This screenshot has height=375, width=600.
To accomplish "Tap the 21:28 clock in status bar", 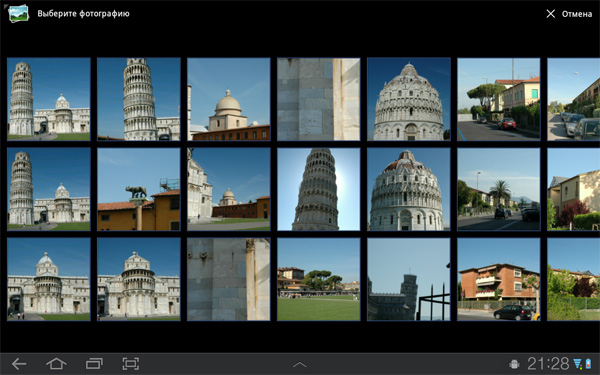I will coord(548,364).
